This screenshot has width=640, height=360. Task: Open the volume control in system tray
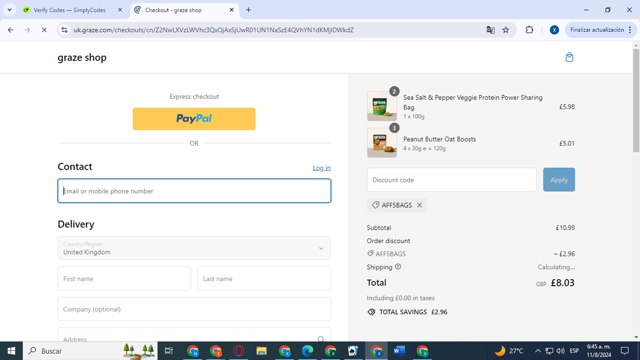[560, 351]
